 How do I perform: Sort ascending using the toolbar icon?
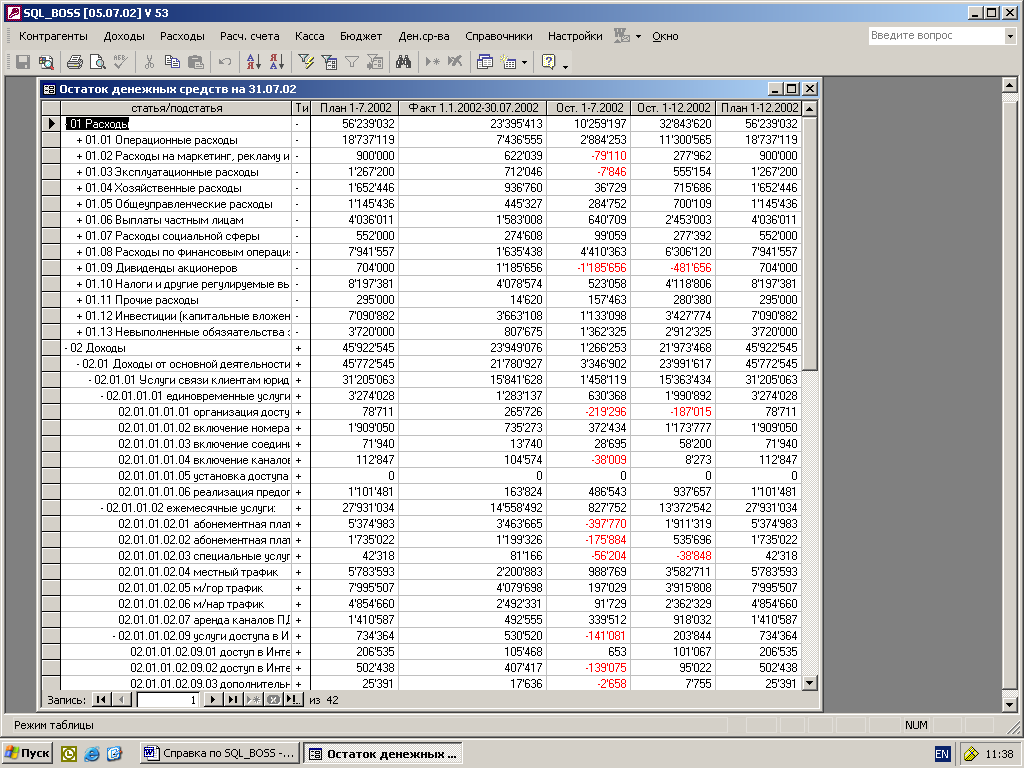click(x=253, y=62)
